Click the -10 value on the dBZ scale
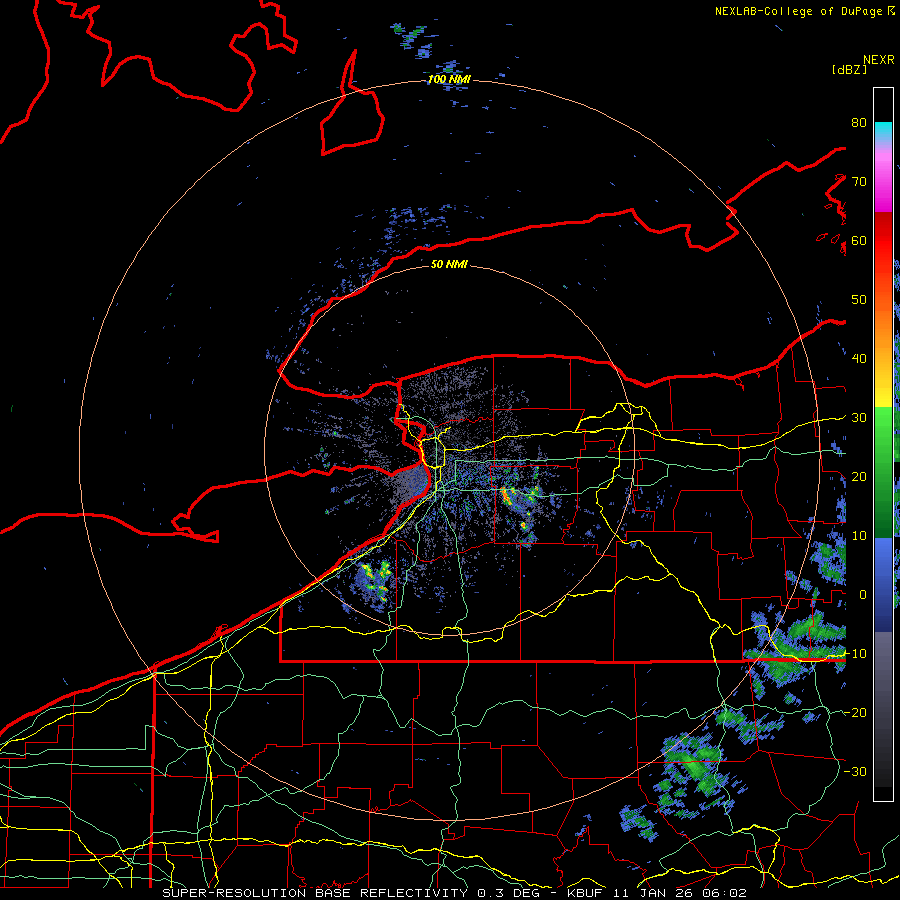The width and height of the screenshot is (900, 900). [x=855, y=654]
